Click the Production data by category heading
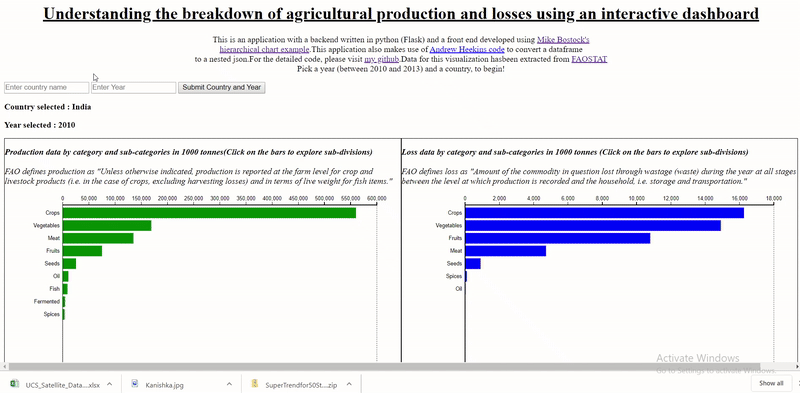800x393 pixels. pyautogui.click(x=188, y=152)
